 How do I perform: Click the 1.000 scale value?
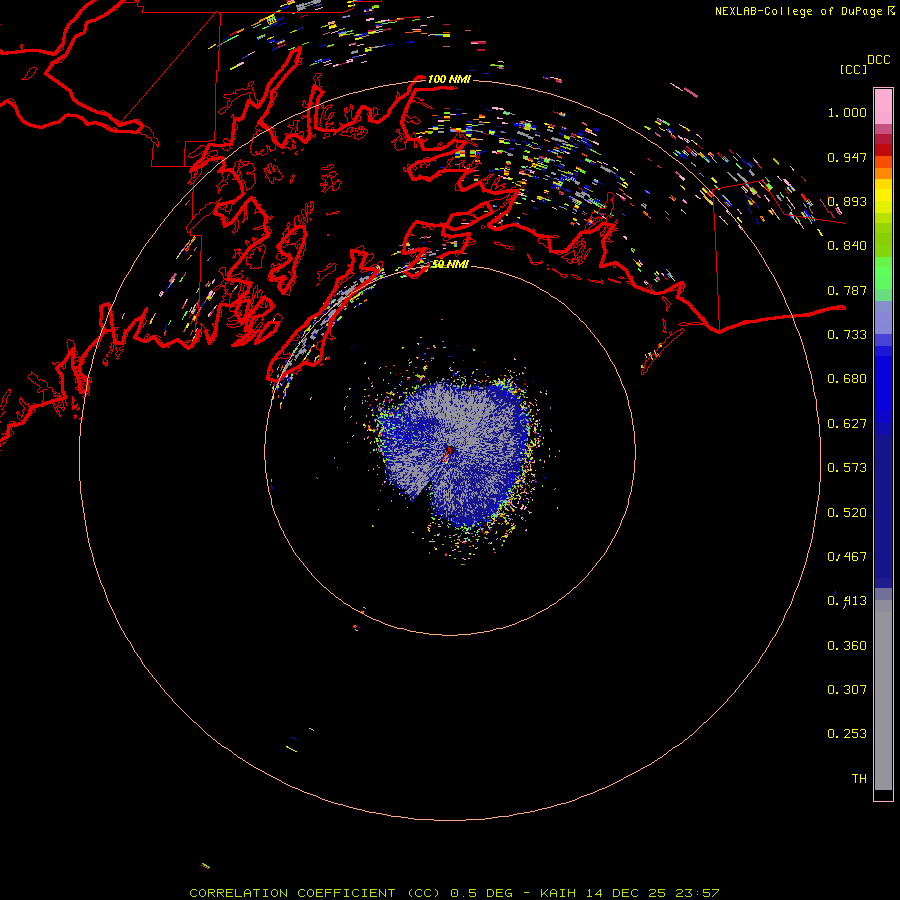click(x=847, y=112)
